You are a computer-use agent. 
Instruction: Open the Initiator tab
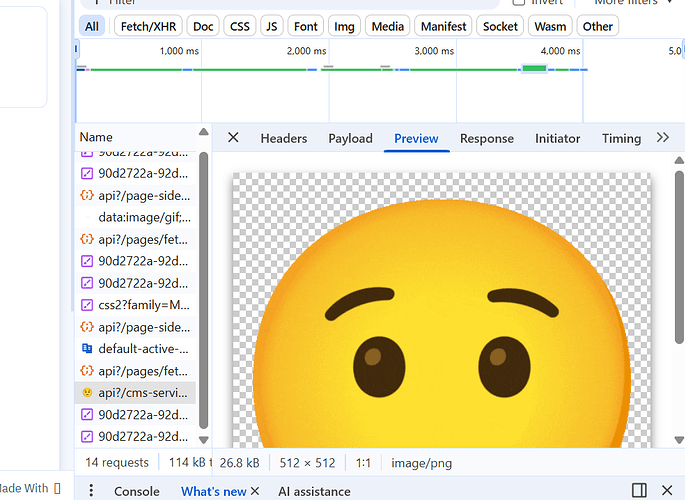[557, 138]
